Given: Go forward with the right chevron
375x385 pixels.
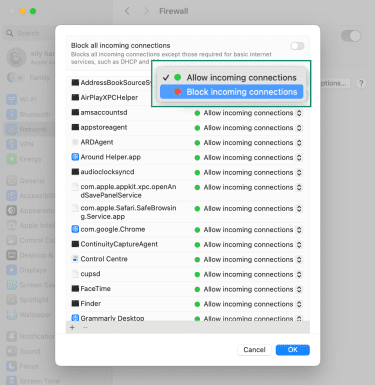Looking at the screenshot, I should [x=146, y=11].
